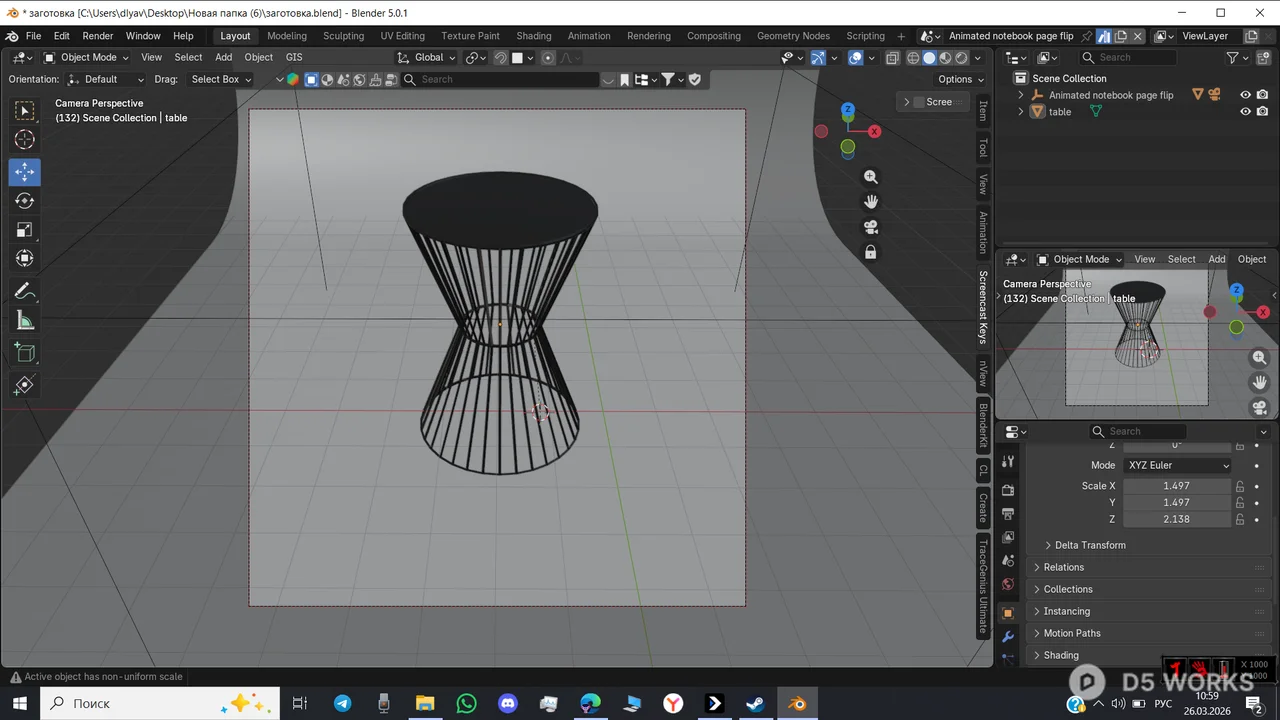Open the Modifiers wrench properties tab
Viewport: 1280px width, 720px height.
point(1008,636)
